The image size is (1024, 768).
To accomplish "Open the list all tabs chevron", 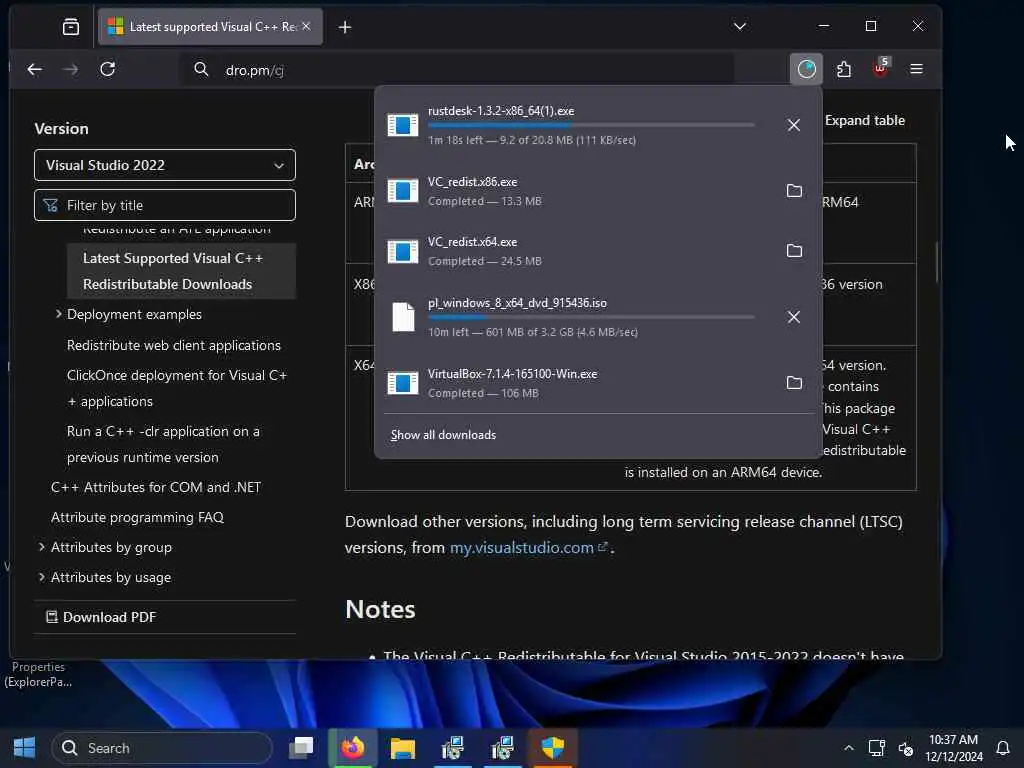I will click(739, 26).
